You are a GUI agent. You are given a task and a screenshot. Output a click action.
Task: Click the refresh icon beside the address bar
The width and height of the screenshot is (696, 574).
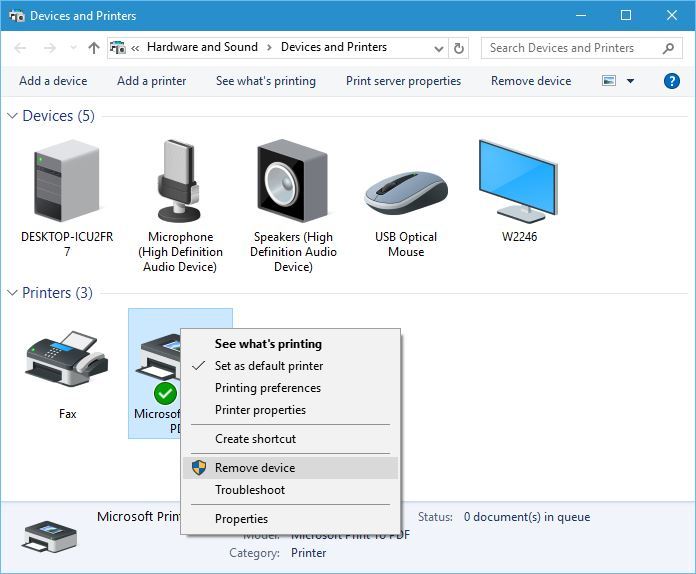click(459, 48)
